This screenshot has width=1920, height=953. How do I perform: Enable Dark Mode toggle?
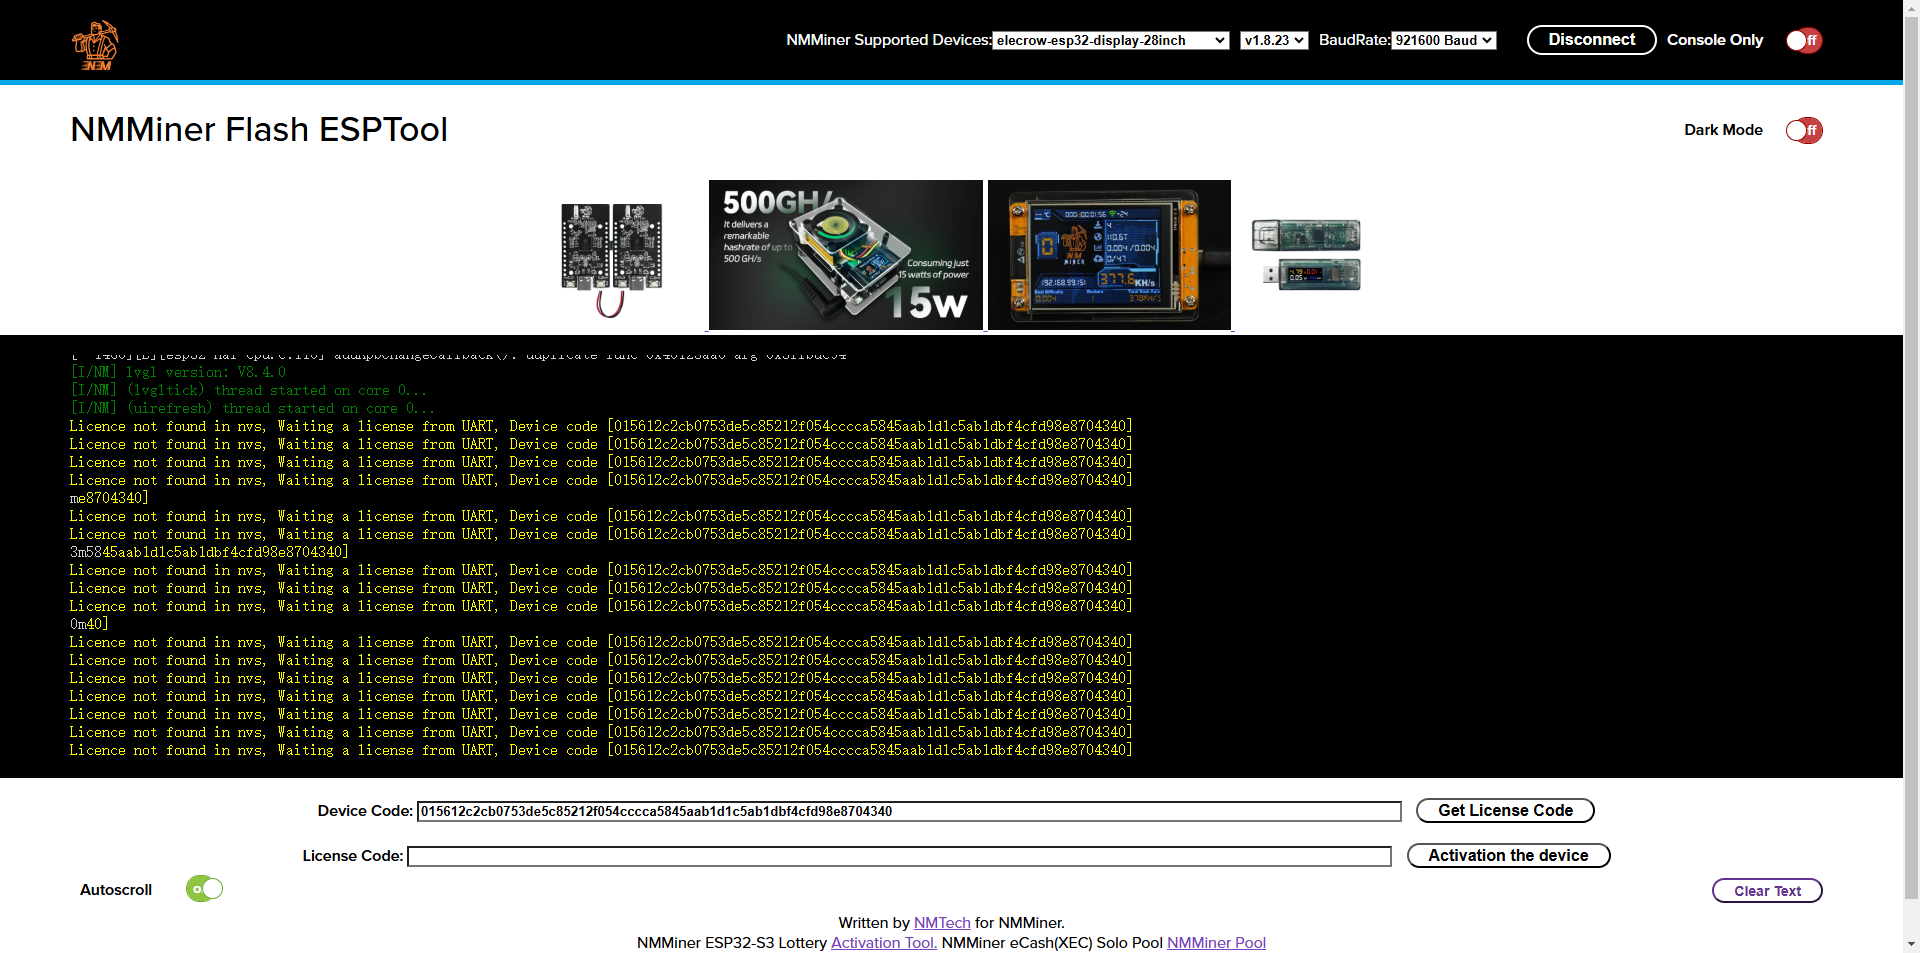click(x=1804, y=131)
